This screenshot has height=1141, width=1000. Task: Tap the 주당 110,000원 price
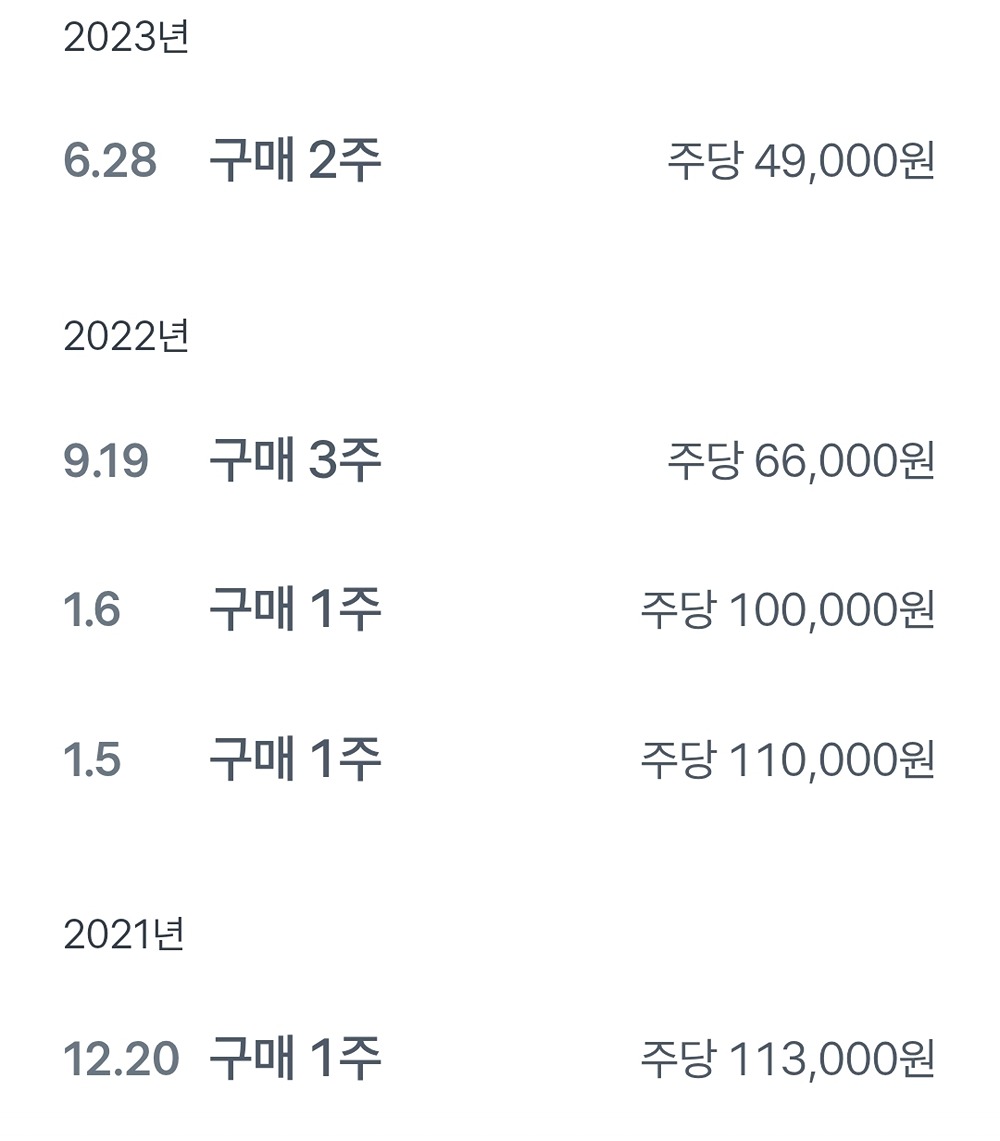[x=787, y=760]
